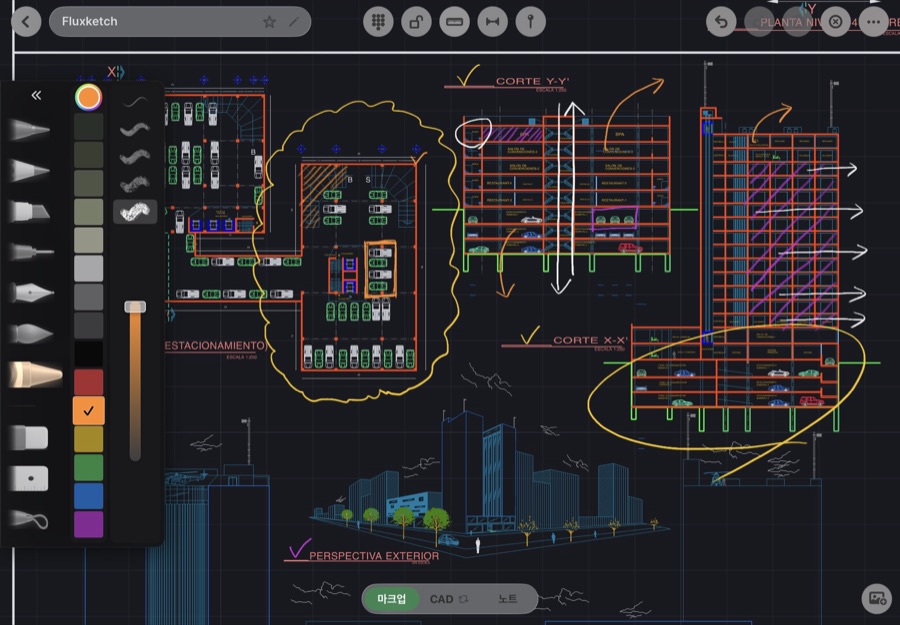
Task: Select the pin marker tool
Action: (530, 22)
